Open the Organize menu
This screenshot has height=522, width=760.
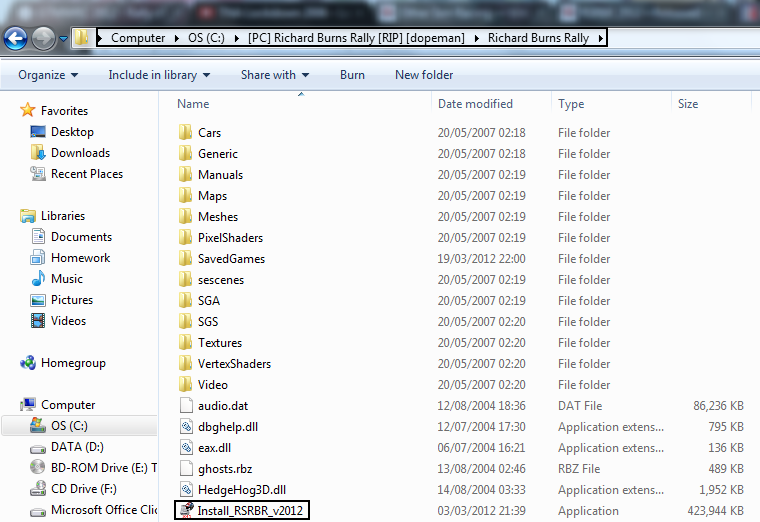click(x=48, y=75)
